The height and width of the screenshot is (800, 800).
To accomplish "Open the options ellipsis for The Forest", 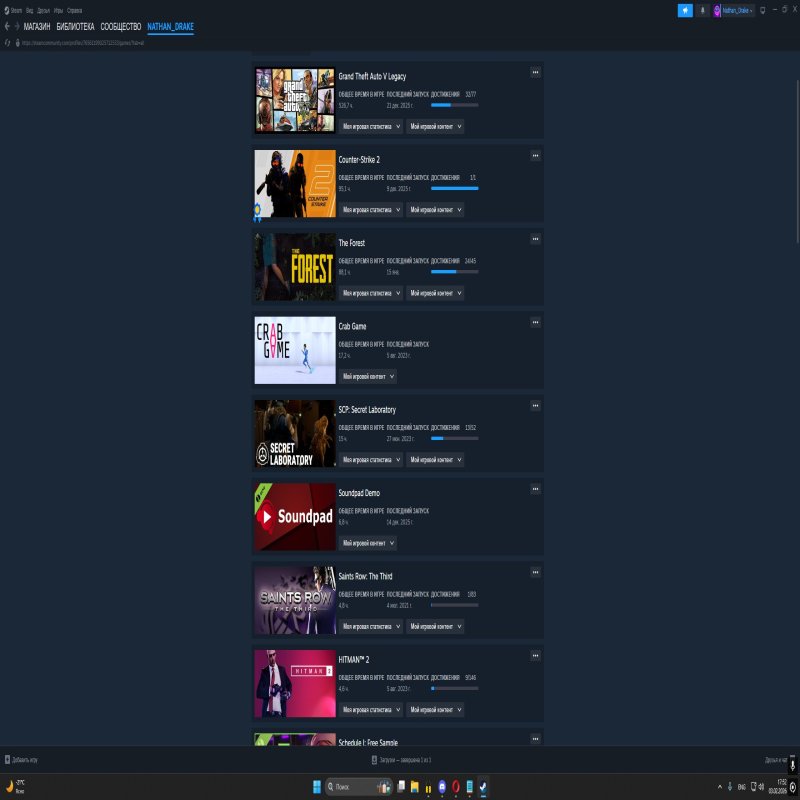I will click(x=536, y=240).
